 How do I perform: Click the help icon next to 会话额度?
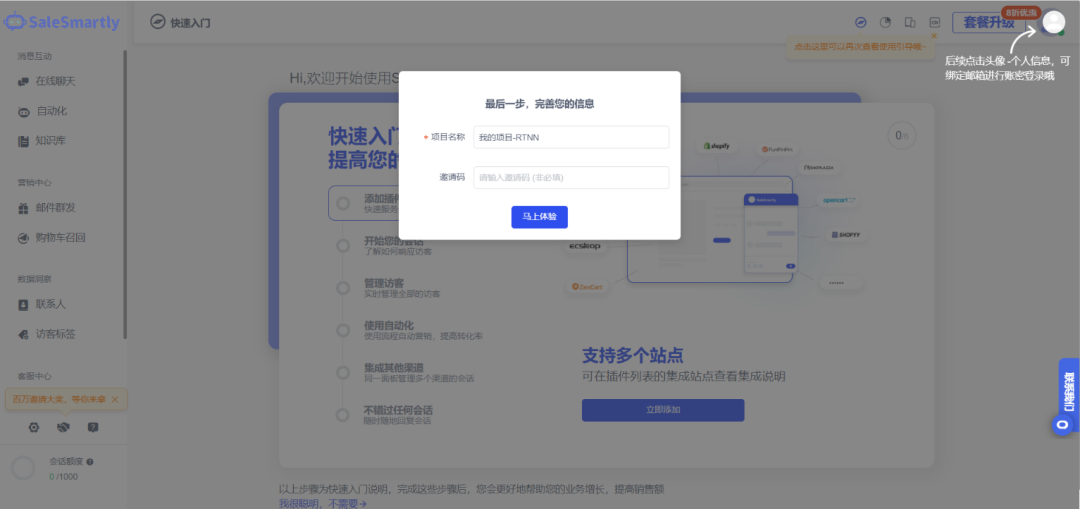(x=90, y=462)
